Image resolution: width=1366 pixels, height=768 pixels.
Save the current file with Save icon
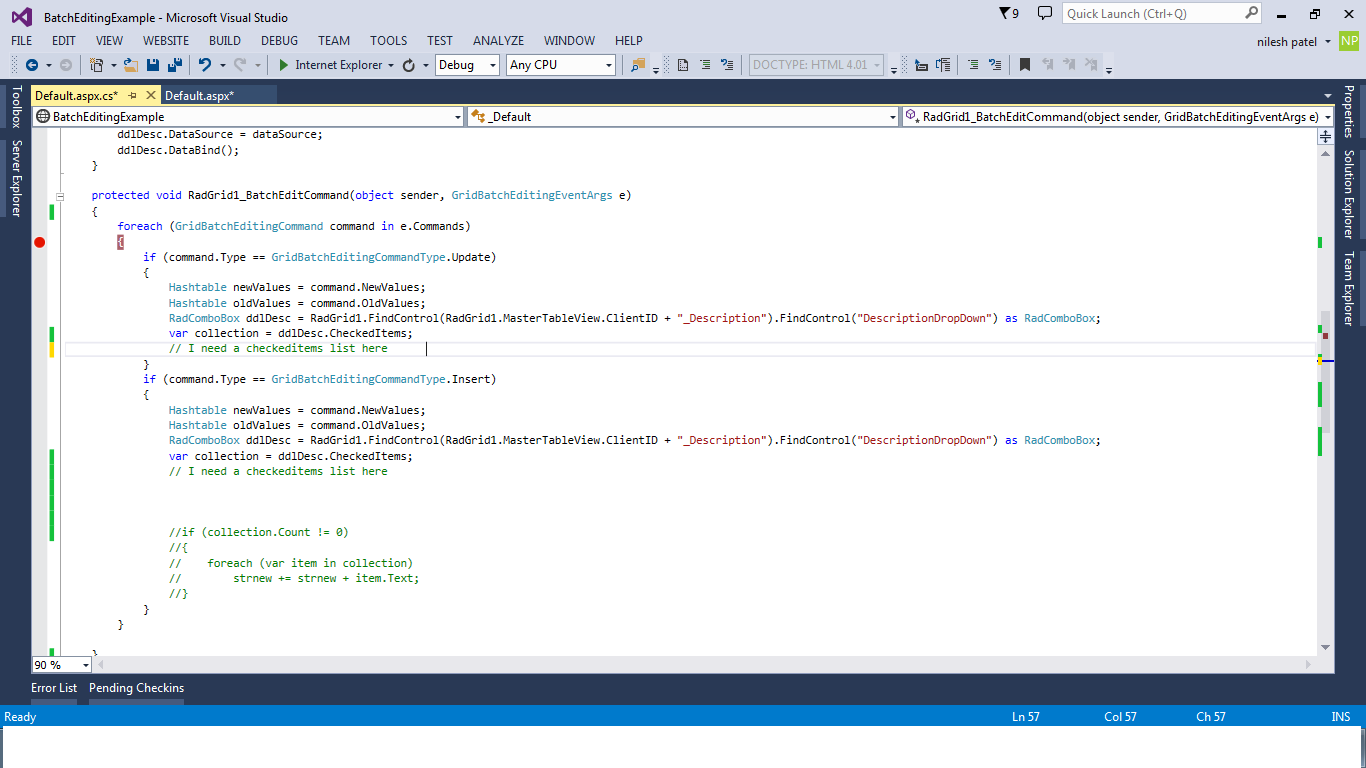point(153,65)
